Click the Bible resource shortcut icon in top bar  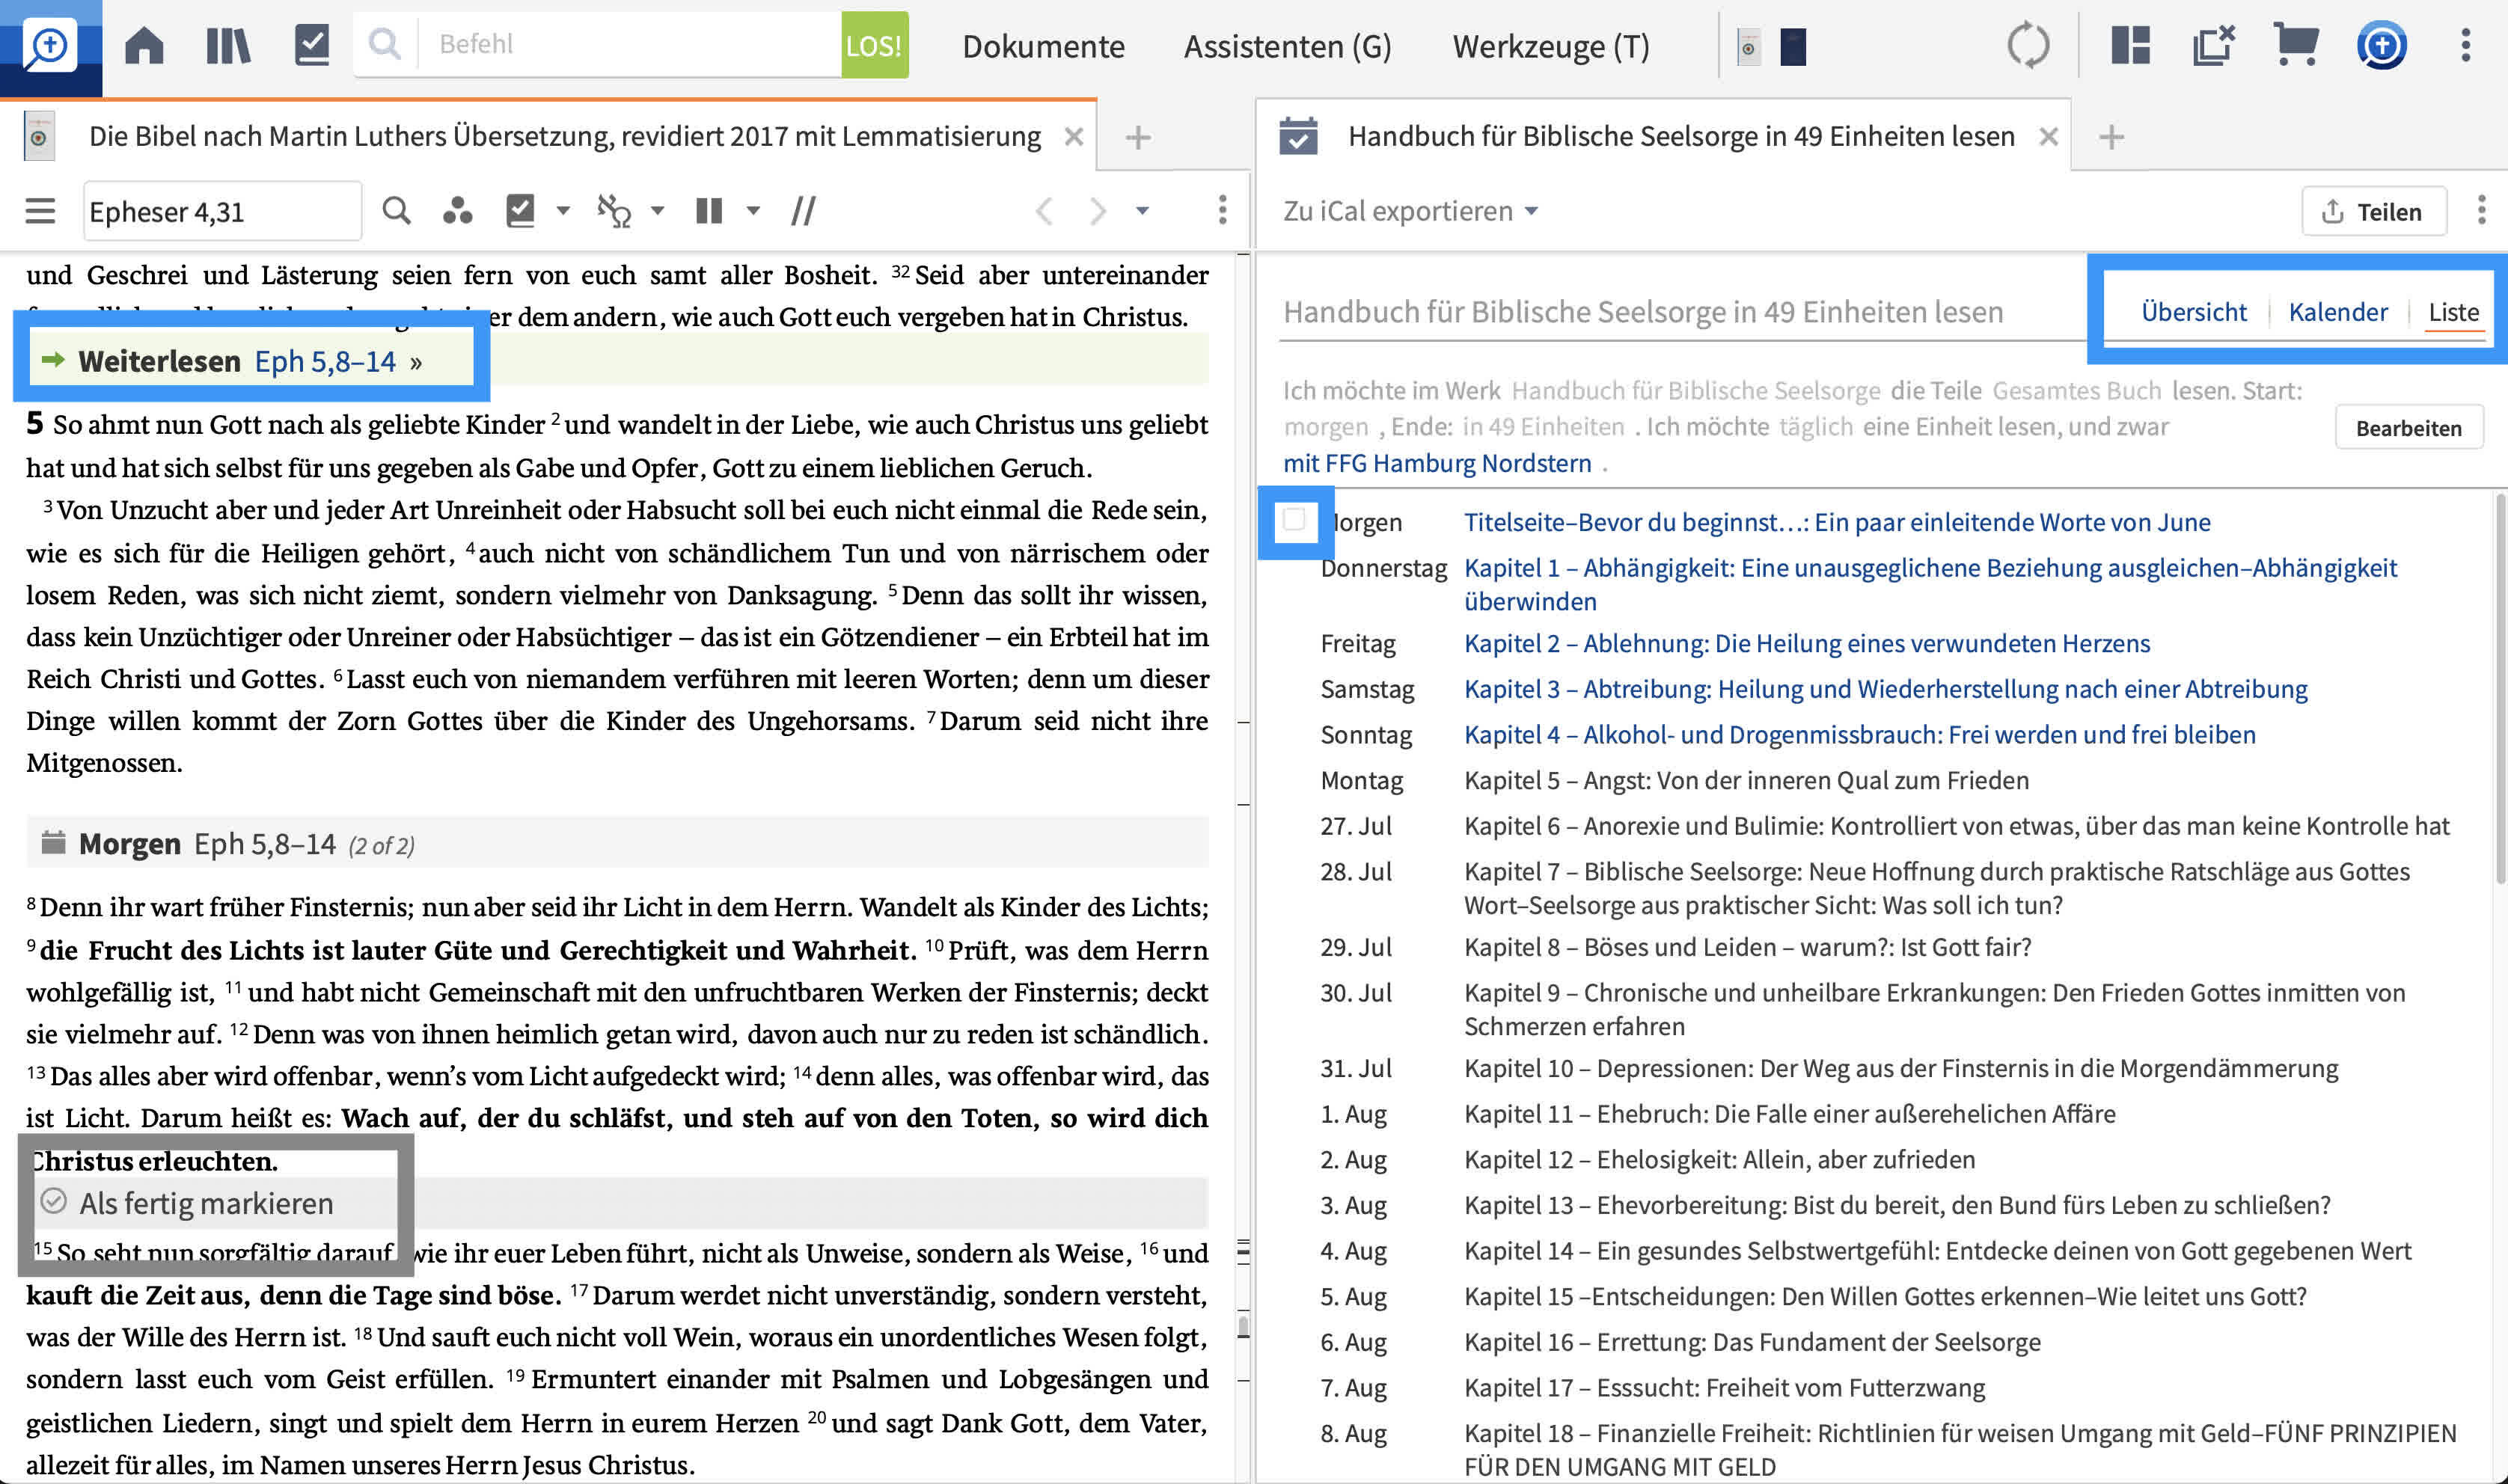tap(1748, 47)
